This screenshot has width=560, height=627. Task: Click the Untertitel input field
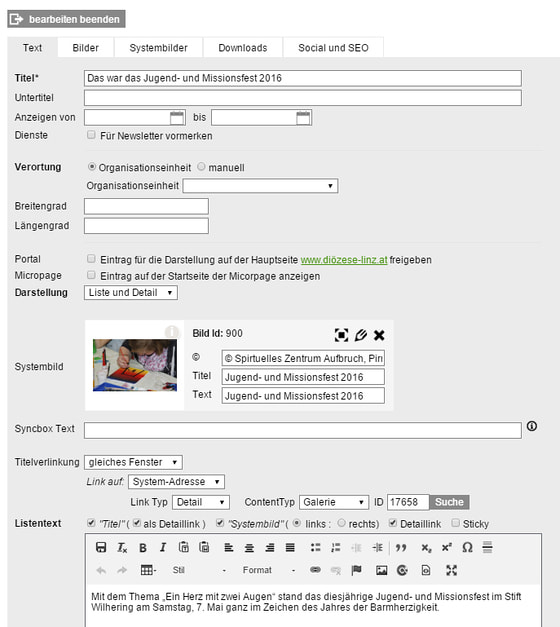303,98
